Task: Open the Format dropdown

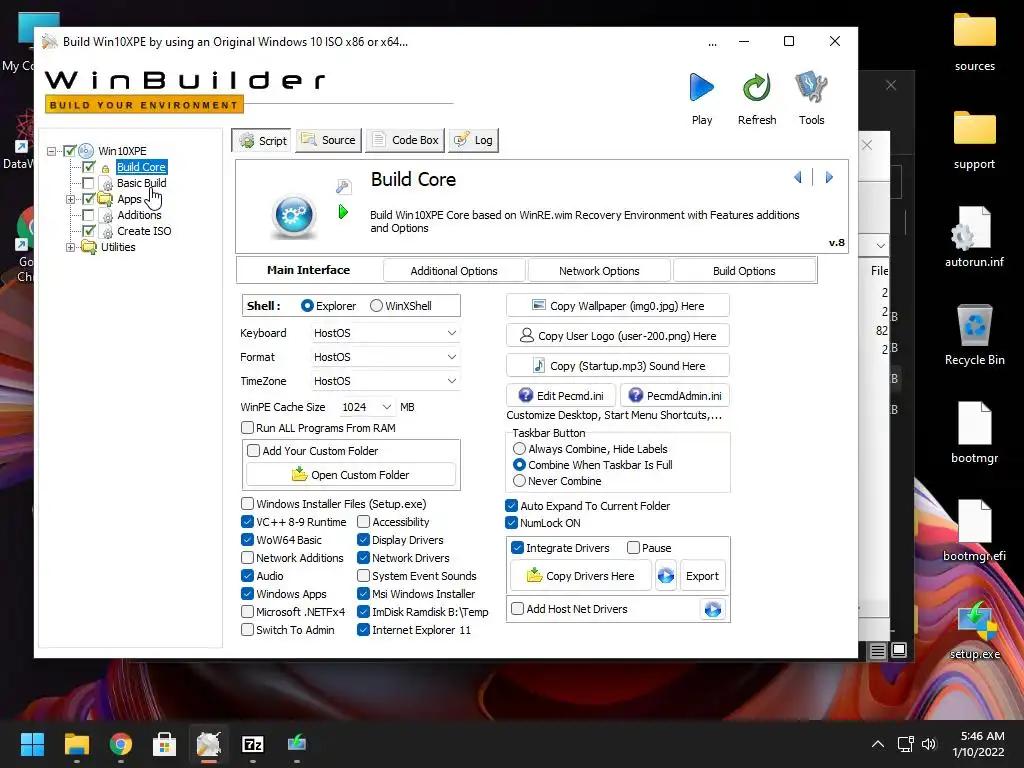Action: pyautogui.click(x=385, y=357)
